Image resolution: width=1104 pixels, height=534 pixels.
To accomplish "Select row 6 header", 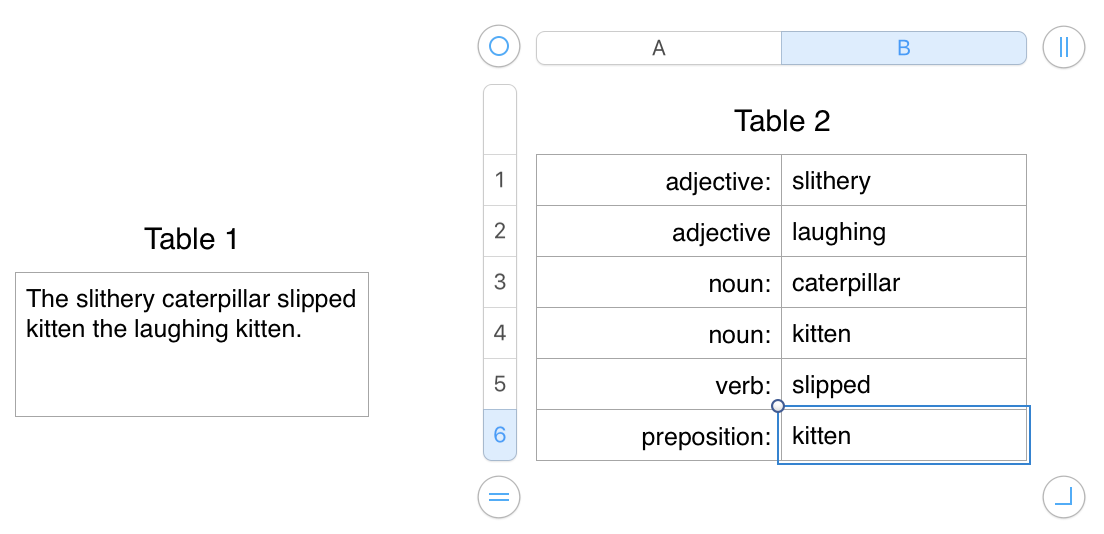I will click(500, 435).
